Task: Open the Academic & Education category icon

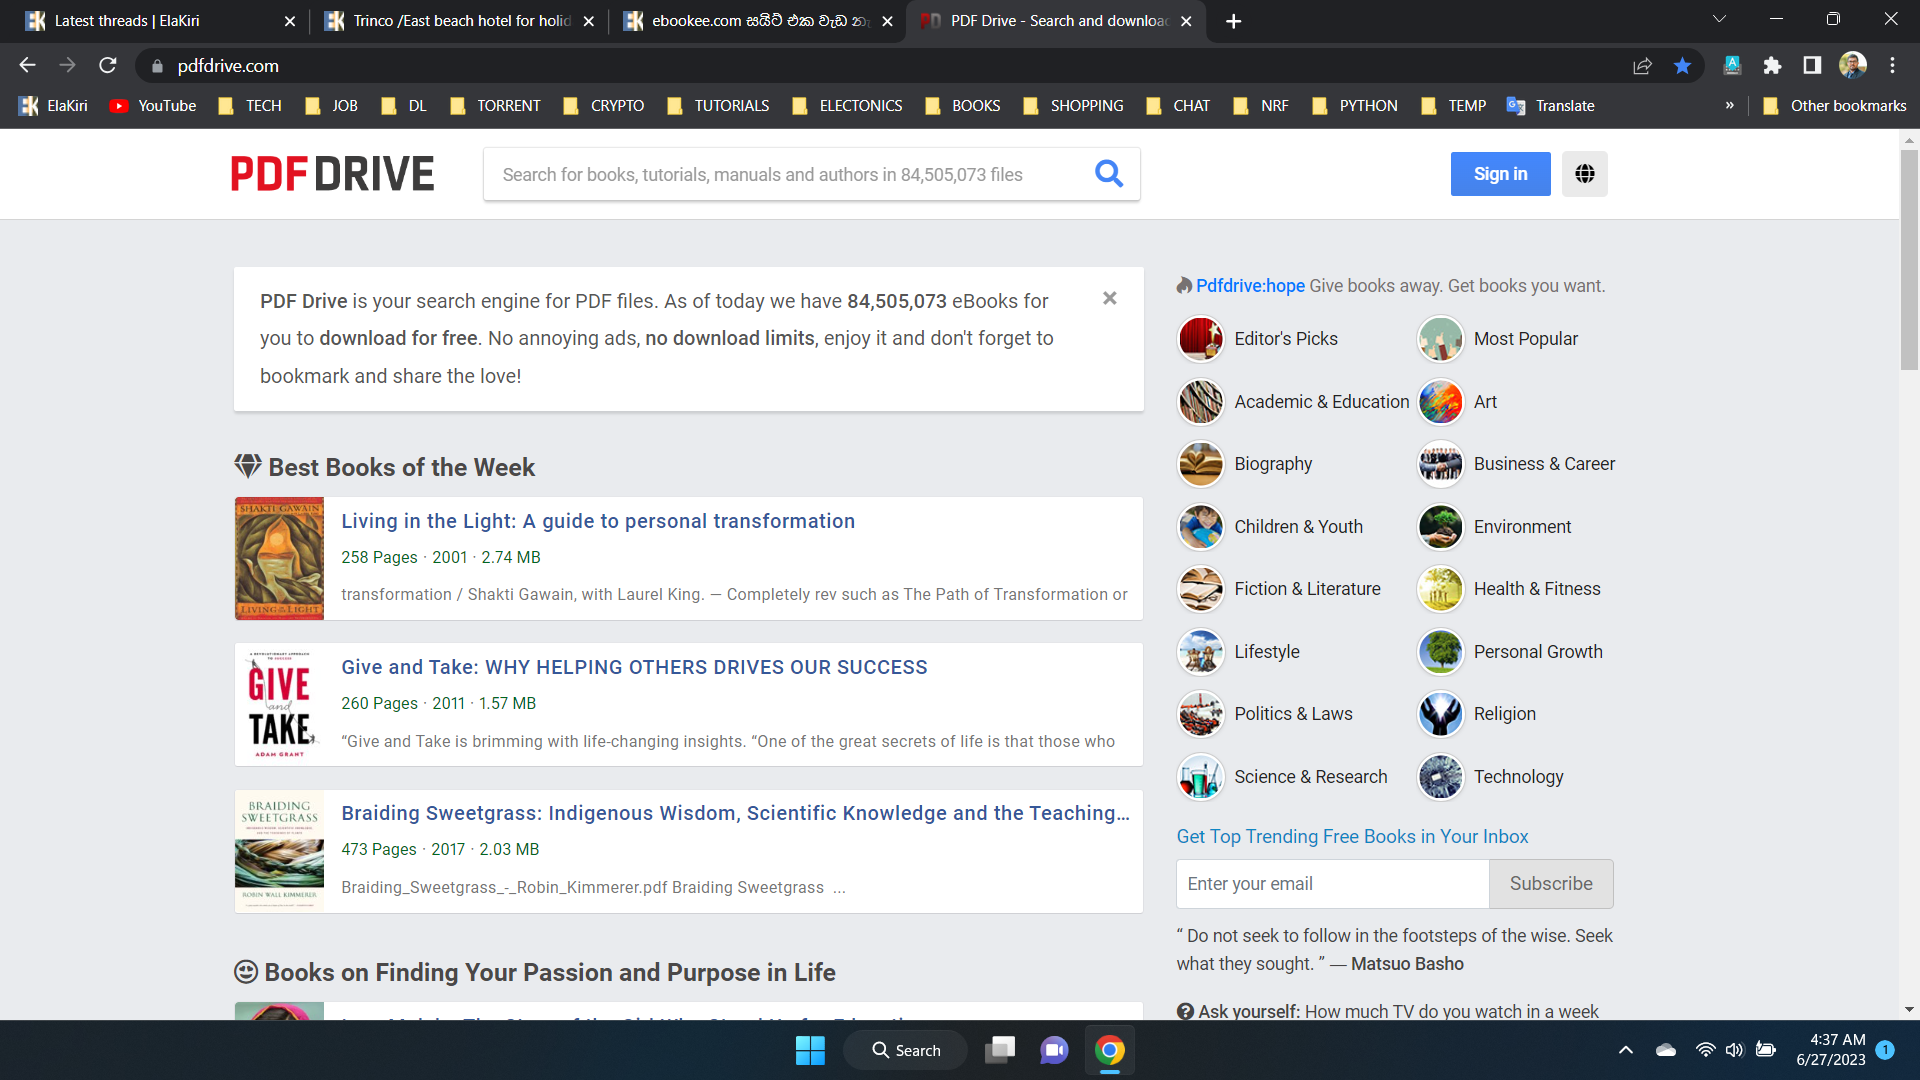Action: coord(1201,402)
